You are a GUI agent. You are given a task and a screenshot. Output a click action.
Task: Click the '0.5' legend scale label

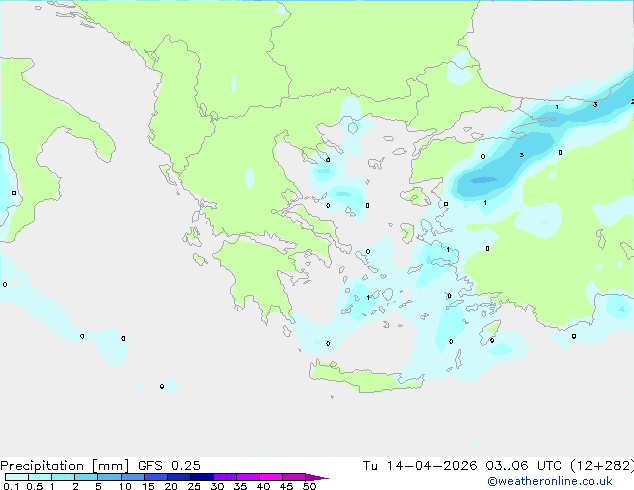(34, 486)
